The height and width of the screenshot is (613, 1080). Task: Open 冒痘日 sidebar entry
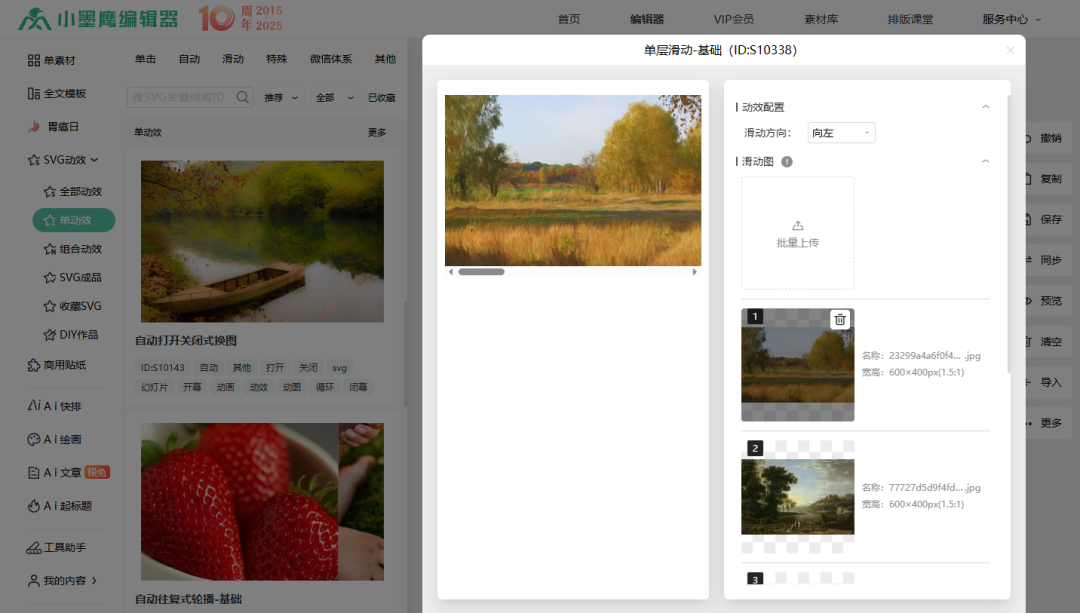pos(53,127)
